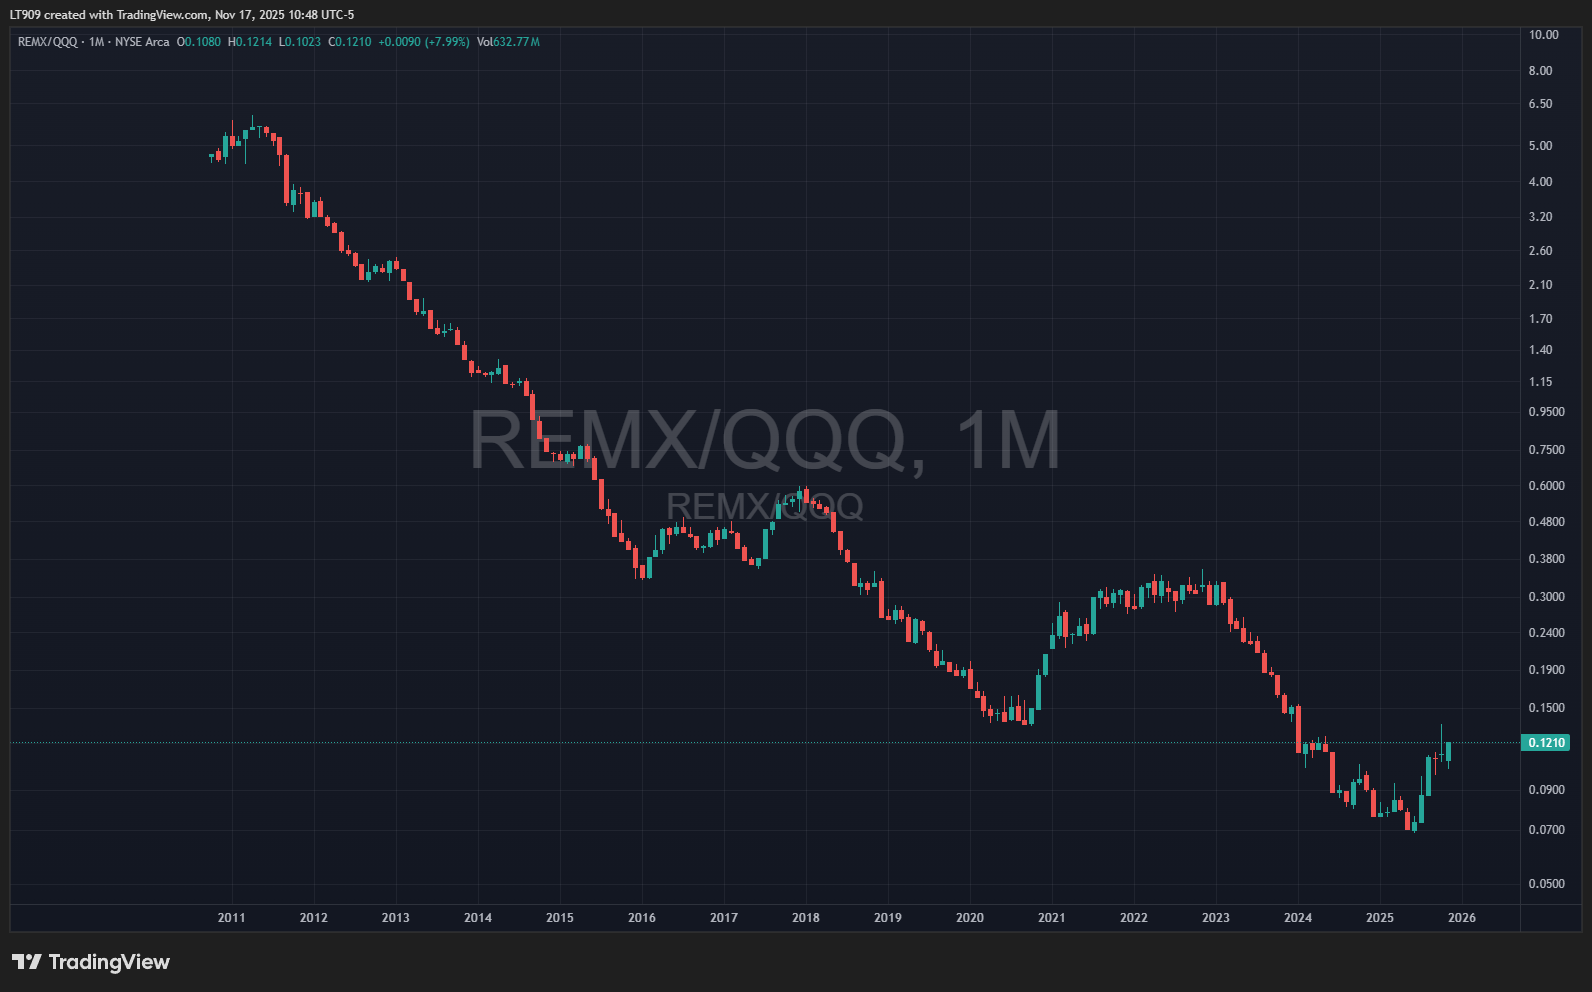Click the 2026 label on time axis
Screen dimensions: 1592x992
coord(1462,918)
